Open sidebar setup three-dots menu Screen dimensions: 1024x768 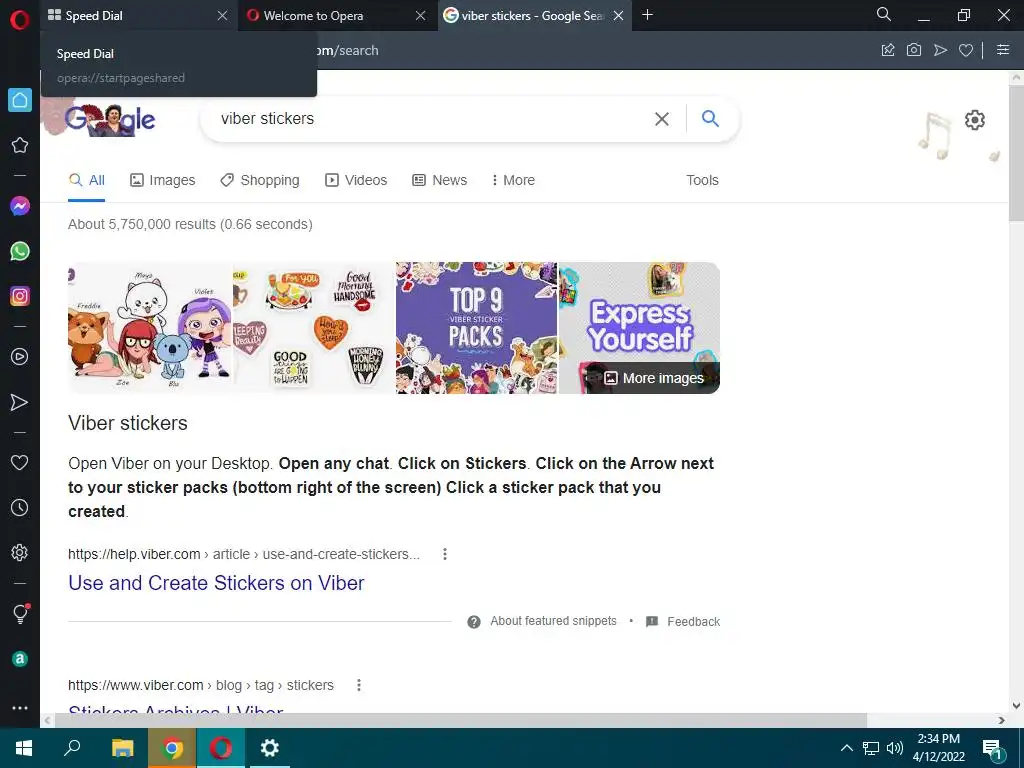click(x=20, y=708)
